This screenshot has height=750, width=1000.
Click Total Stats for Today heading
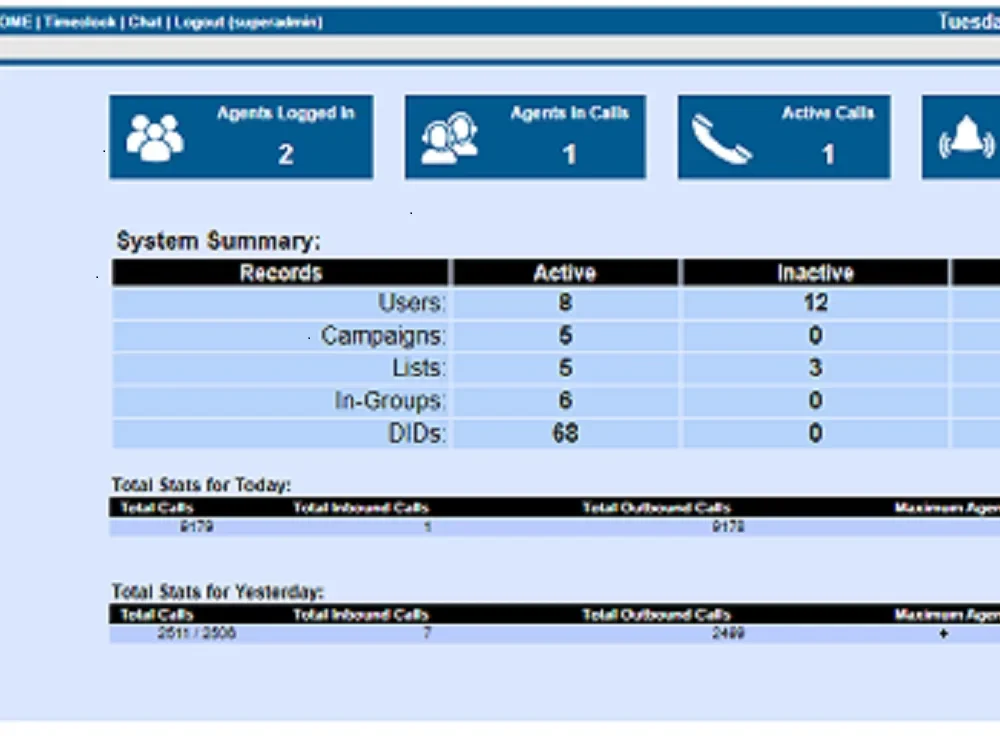(202, 485)
